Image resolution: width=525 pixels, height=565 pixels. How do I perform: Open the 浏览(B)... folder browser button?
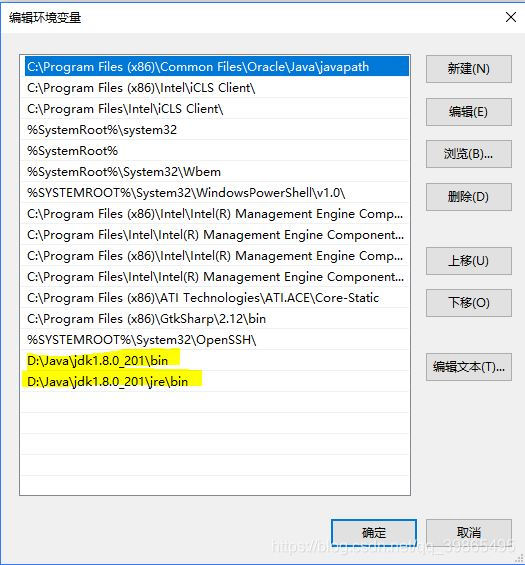click(468, 154)
